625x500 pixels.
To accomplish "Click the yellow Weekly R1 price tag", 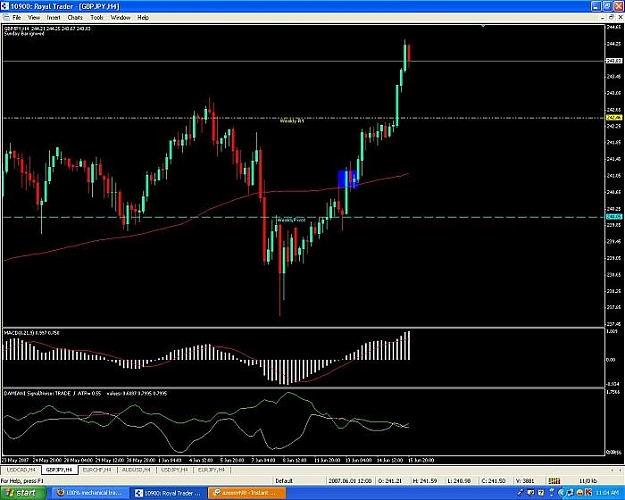I will (x=614, y=118).
